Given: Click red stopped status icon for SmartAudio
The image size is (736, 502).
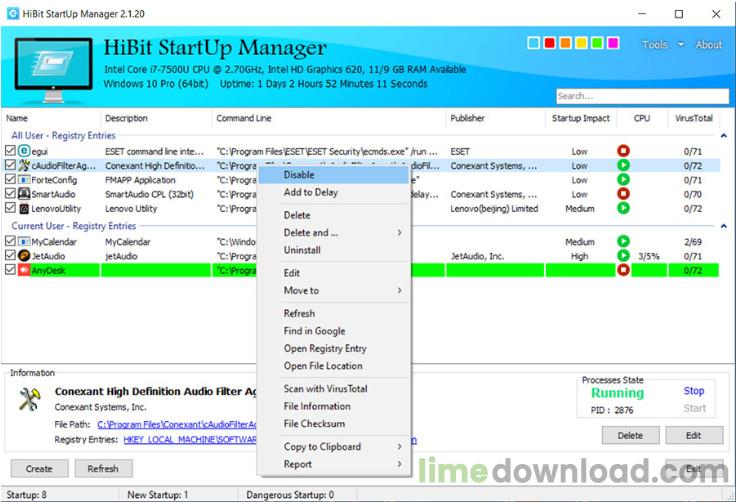Looking at the screenshot, I should tap(623, 193).
